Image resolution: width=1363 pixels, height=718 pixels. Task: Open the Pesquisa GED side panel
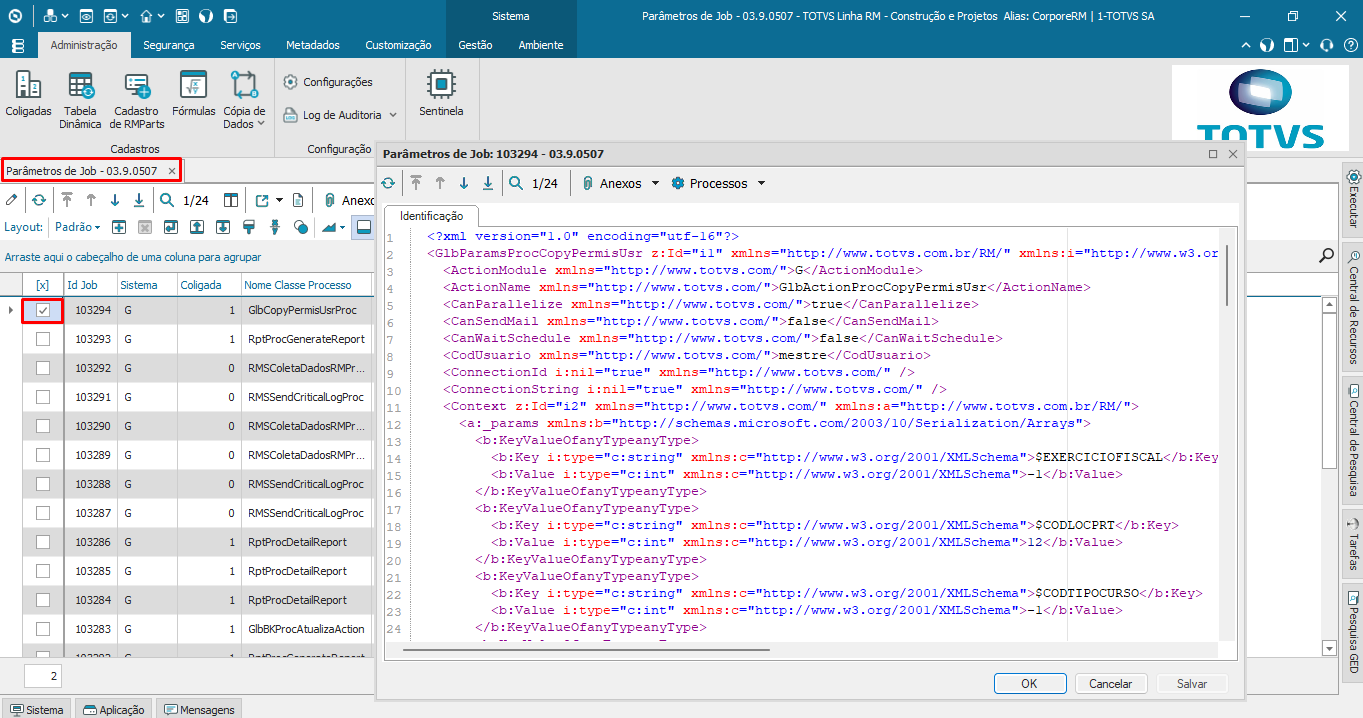(1353, 632)
